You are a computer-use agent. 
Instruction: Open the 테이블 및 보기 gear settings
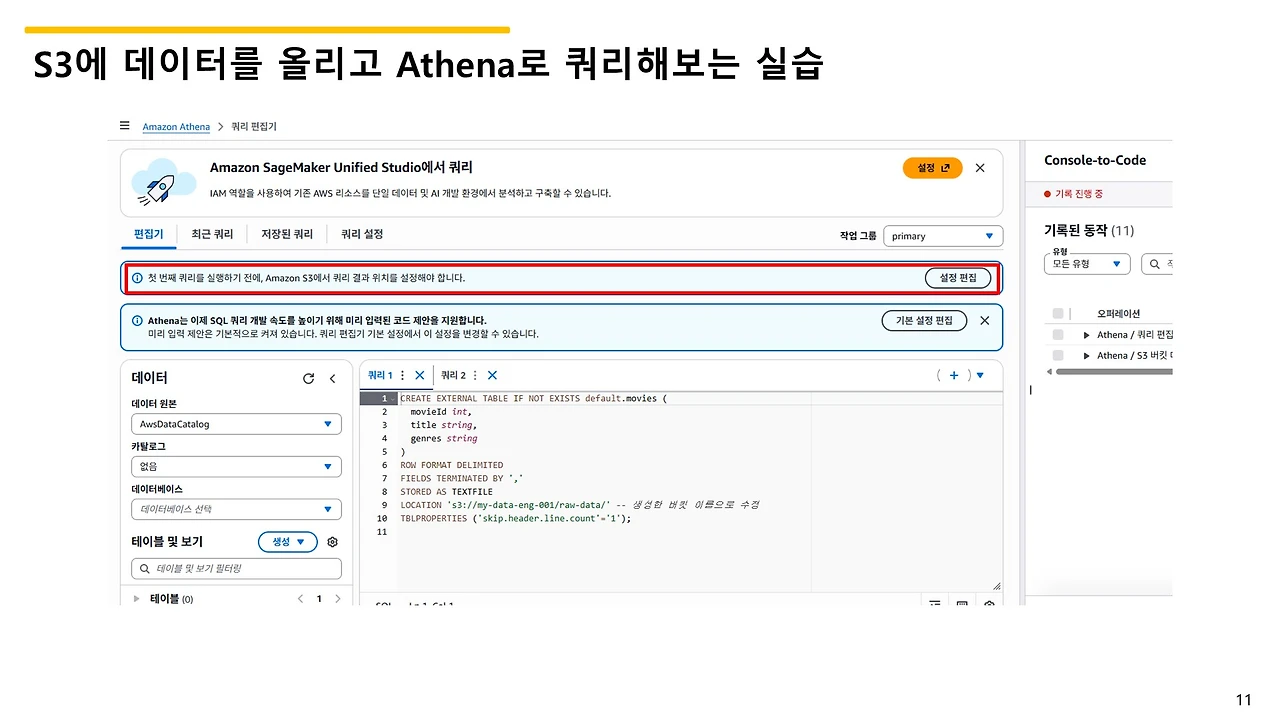tap(333, 542)
